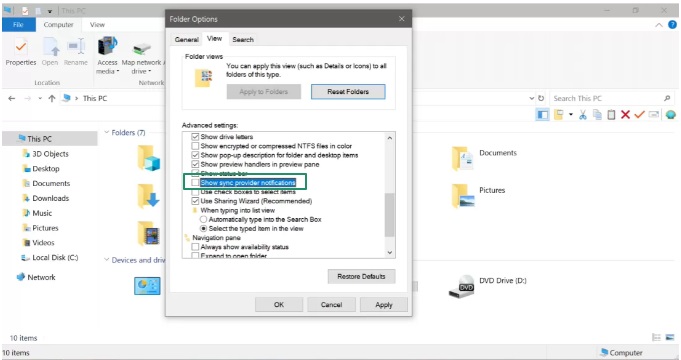Open the Access media dropdown arrow
The width and height of the screenshot is (681, 360).
click(x=118, y=72)
